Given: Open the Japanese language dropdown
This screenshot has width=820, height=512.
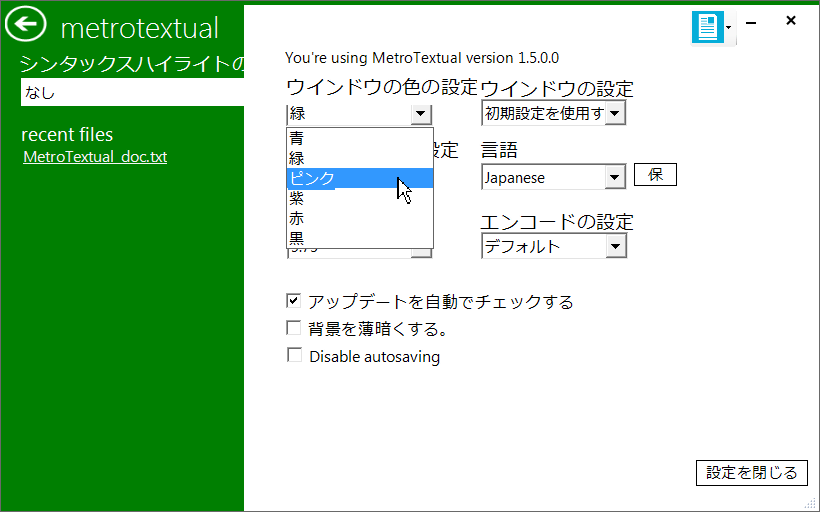Looking at the screenshot, I should (553, 177).
